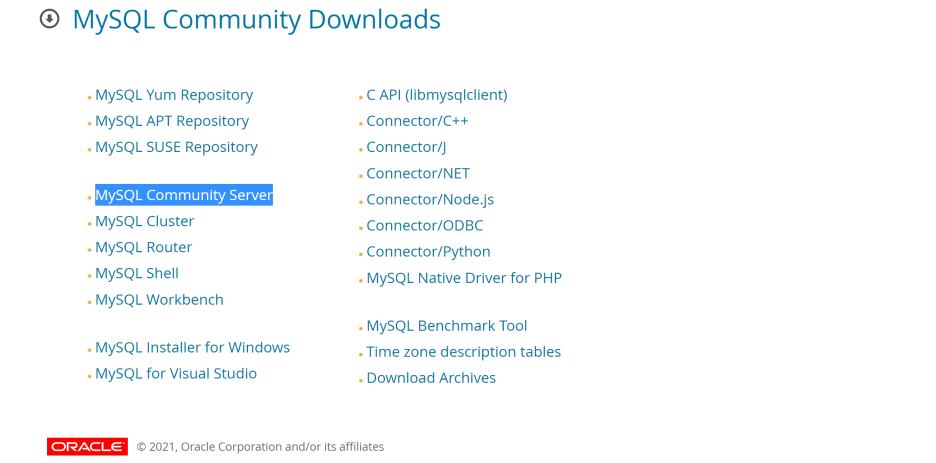This screenshot has height=463, width=936.
Task: Open the MySQL APT Repository link
Action: tap(172, 121)
